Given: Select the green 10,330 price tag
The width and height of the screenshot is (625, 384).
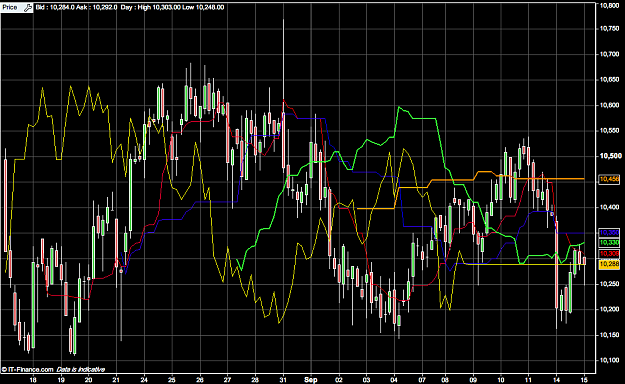Looking at the screenshot, I should click(609, 242).
